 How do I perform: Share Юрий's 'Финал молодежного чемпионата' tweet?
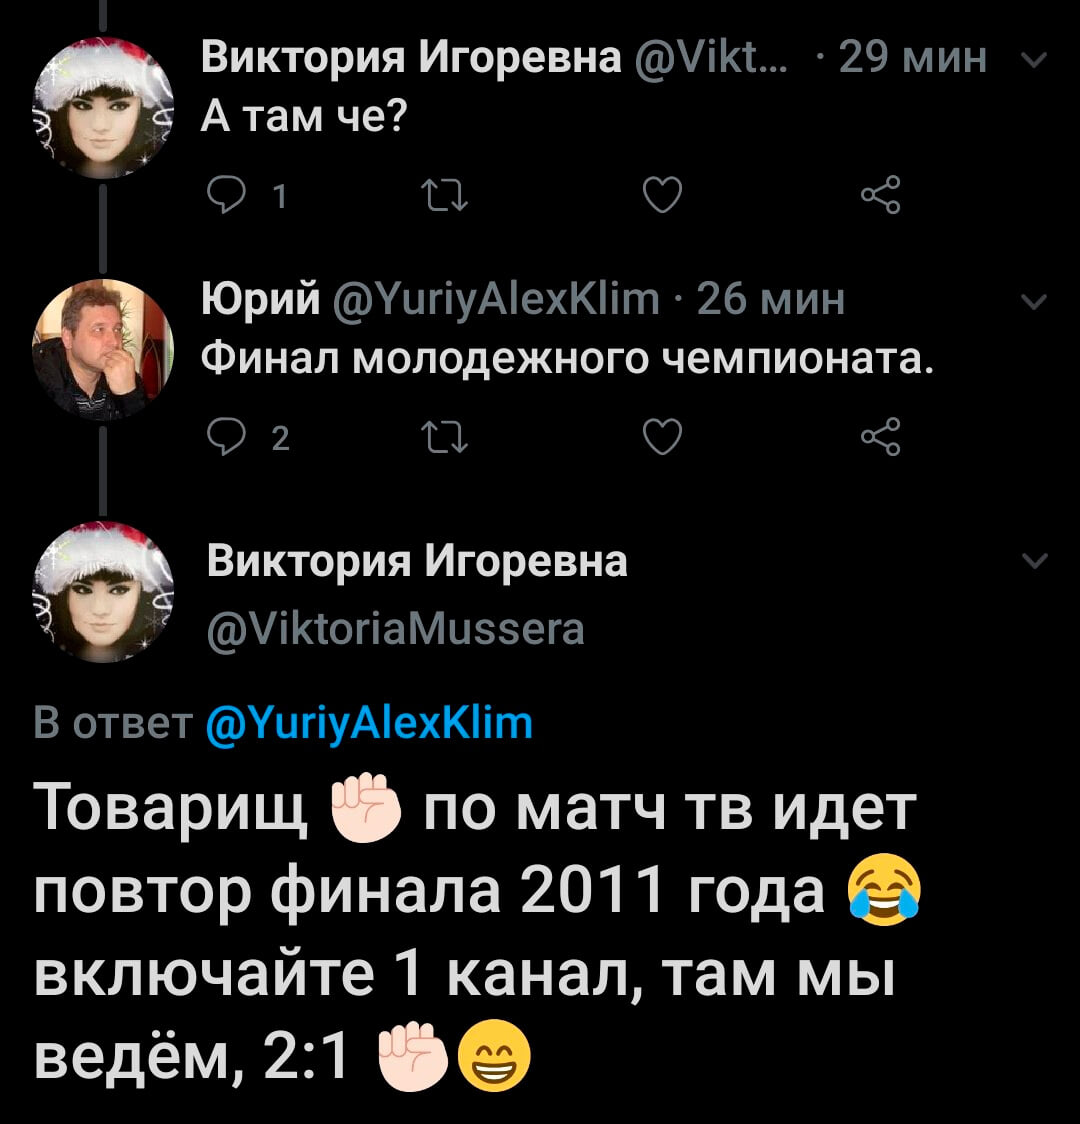click(x=881, y=436)
